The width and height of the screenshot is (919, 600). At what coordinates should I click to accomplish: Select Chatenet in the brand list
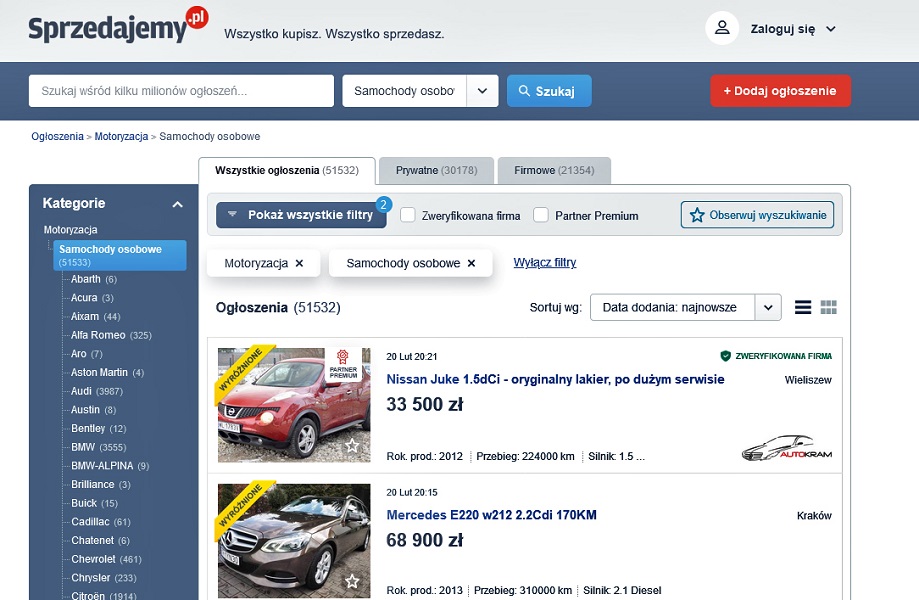(x=100, y=540)
